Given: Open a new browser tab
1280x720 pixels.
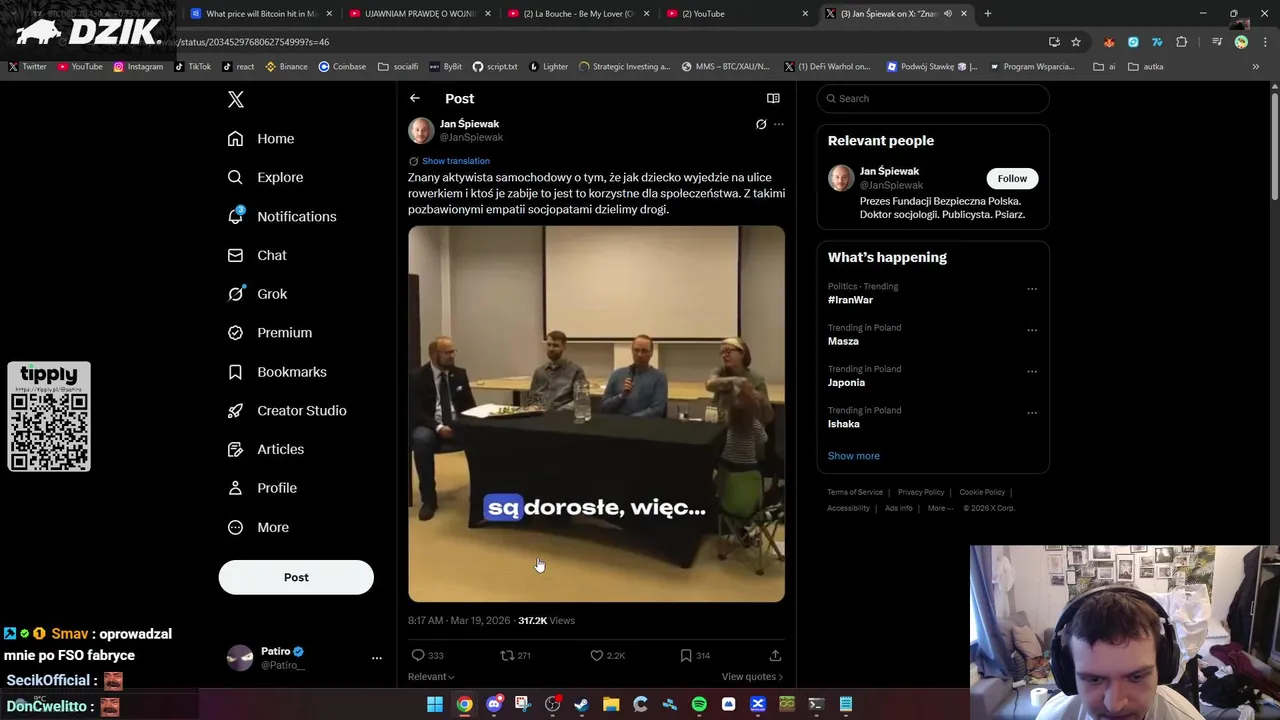Looking at the screenshot, I should [988, 14].
